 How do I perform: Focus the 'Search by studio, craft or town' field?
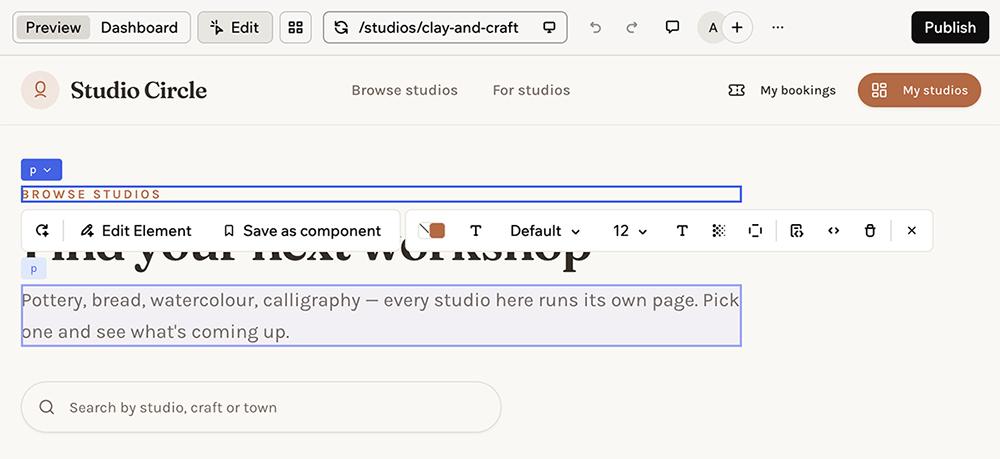(261, 407)
